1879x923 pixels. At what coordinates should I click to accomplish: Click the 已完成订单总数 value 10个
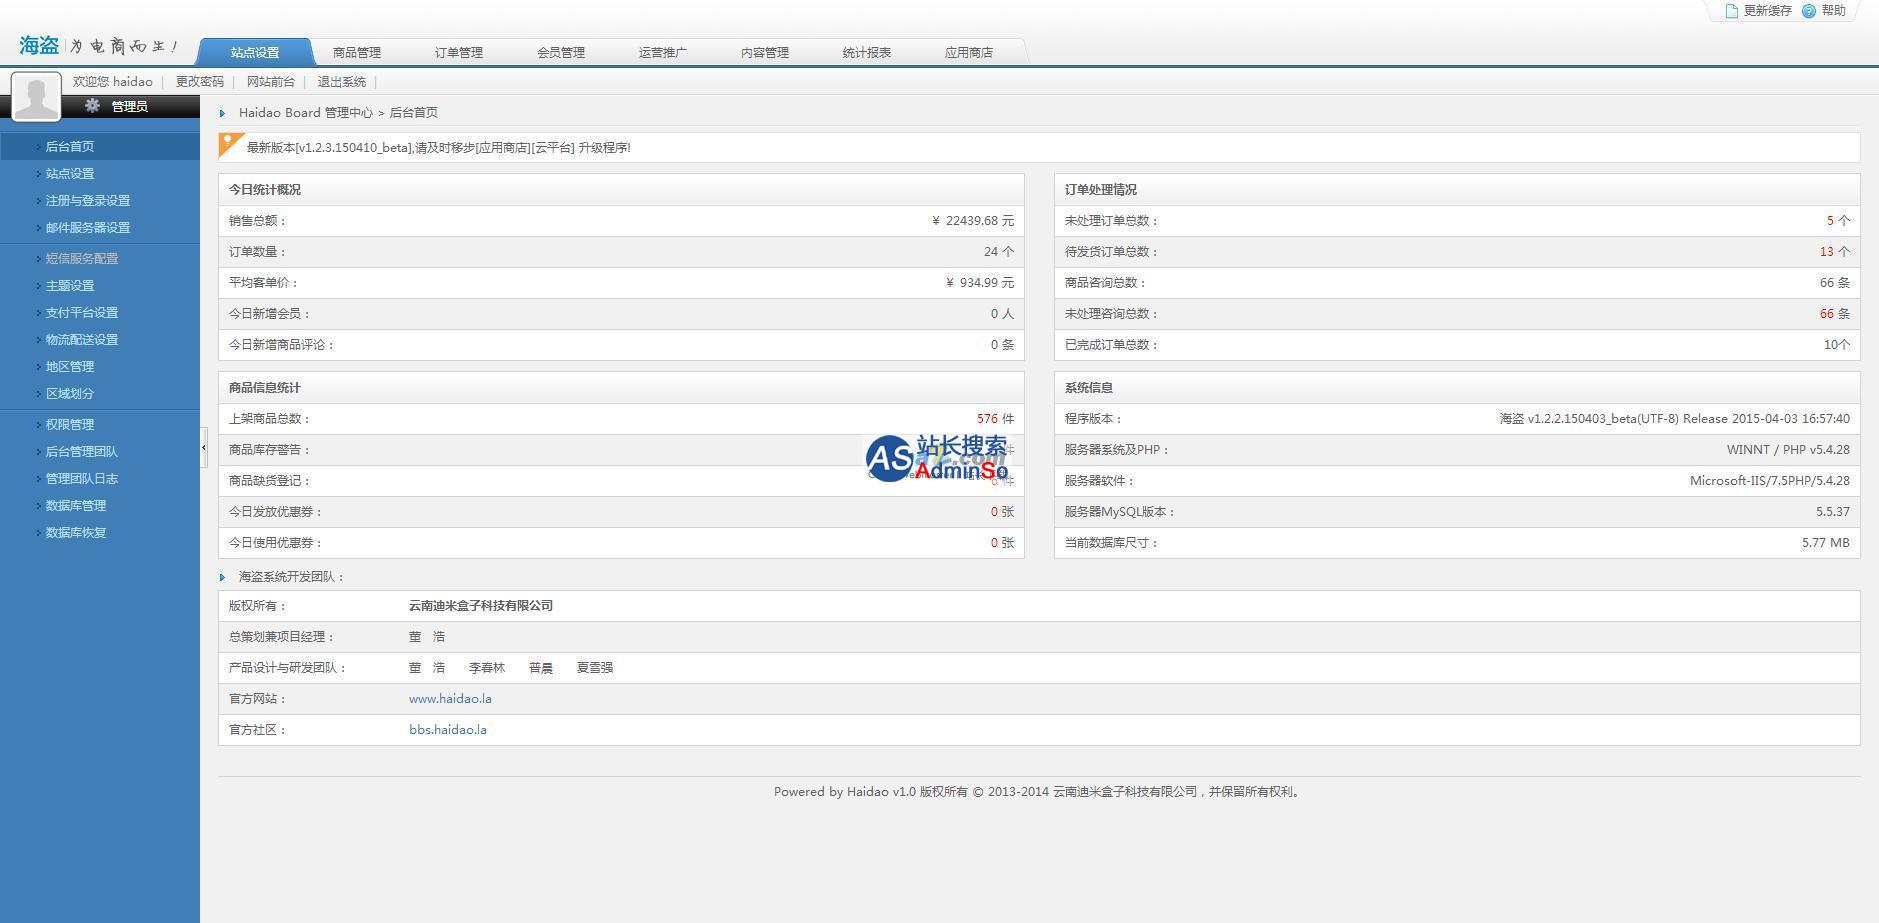tap(1837, 345)
